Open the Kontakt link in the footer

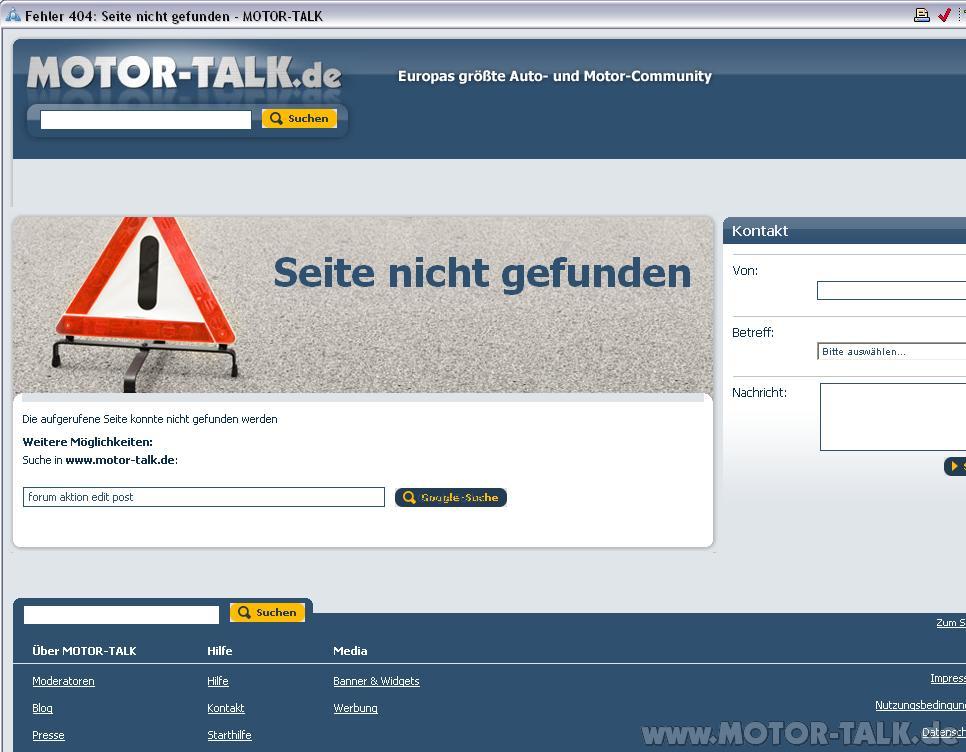(x=226, y=708)
